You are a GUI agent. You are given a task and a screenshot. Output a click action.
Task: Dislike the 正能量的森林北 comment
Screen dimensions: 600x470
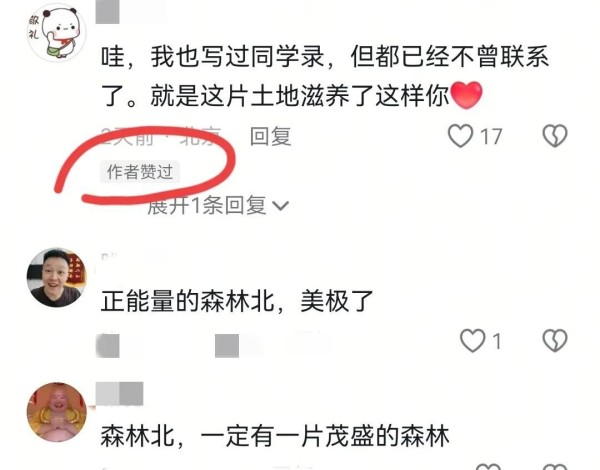(555, 340)
